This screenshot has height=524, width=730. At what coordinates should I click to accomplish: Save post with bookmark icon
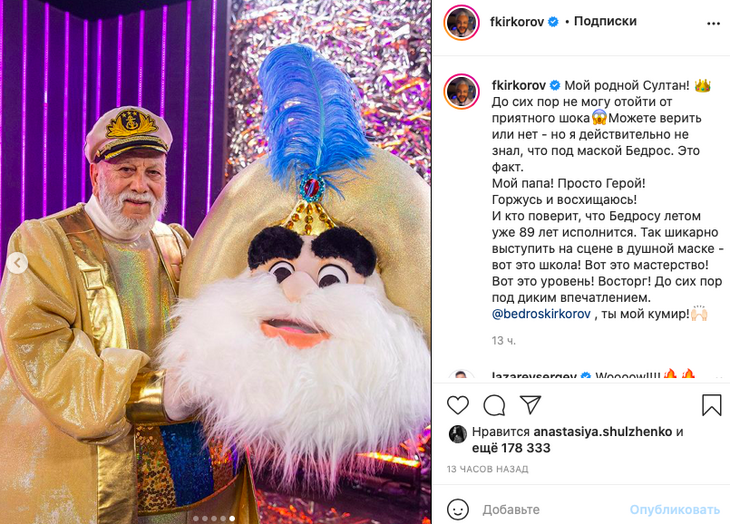tap(711, 405)
